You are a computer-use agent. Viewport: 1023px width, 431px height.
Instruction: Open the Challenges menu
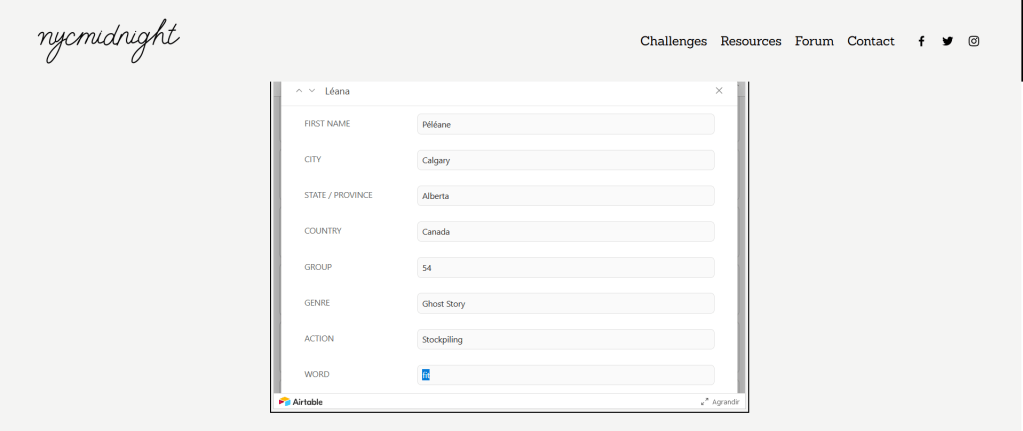(x=673, y=41)
